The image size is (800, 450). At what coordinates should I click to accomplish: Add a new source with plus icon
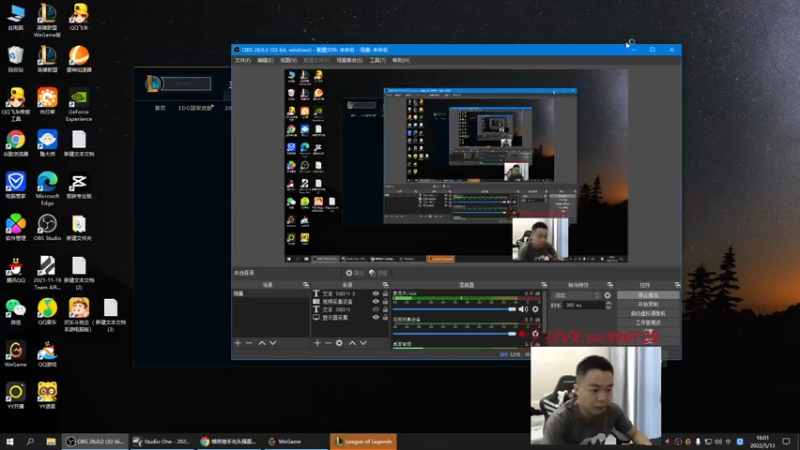coord(317,343)
